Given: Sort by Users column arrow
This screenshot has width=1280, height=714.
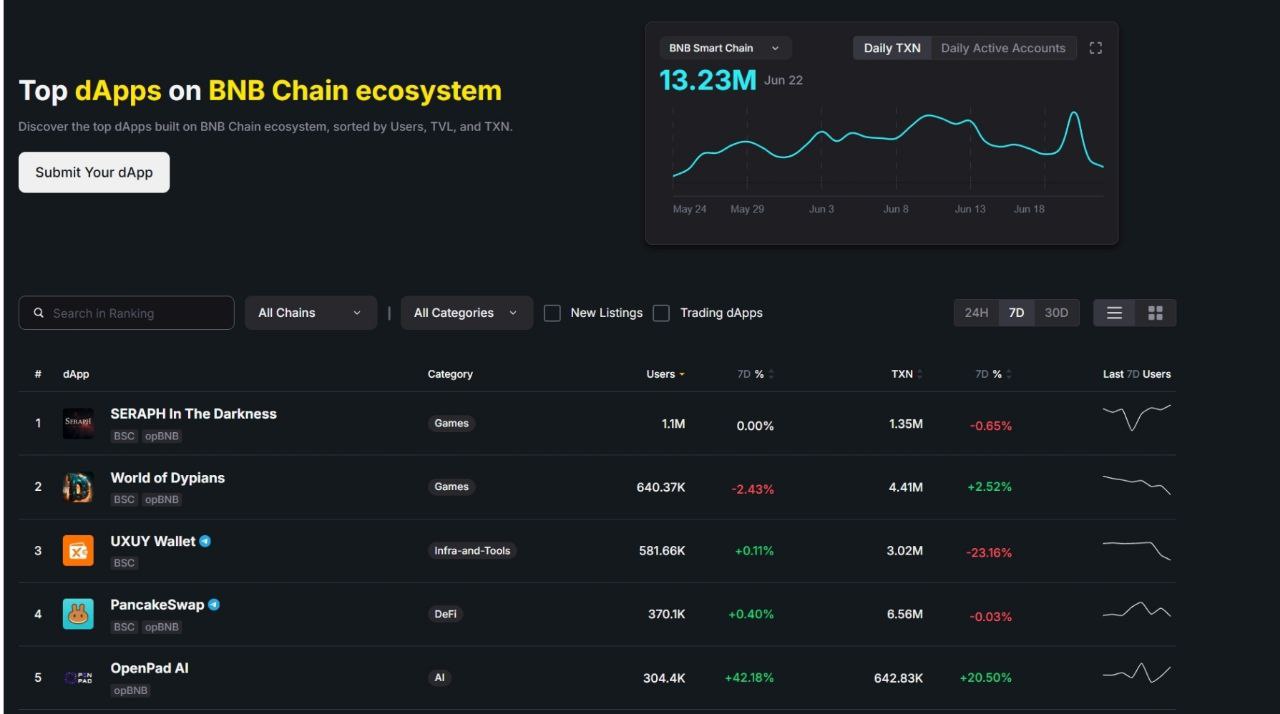Looking at the screenshot, I should pyautogui.click(x=682, y=374).
